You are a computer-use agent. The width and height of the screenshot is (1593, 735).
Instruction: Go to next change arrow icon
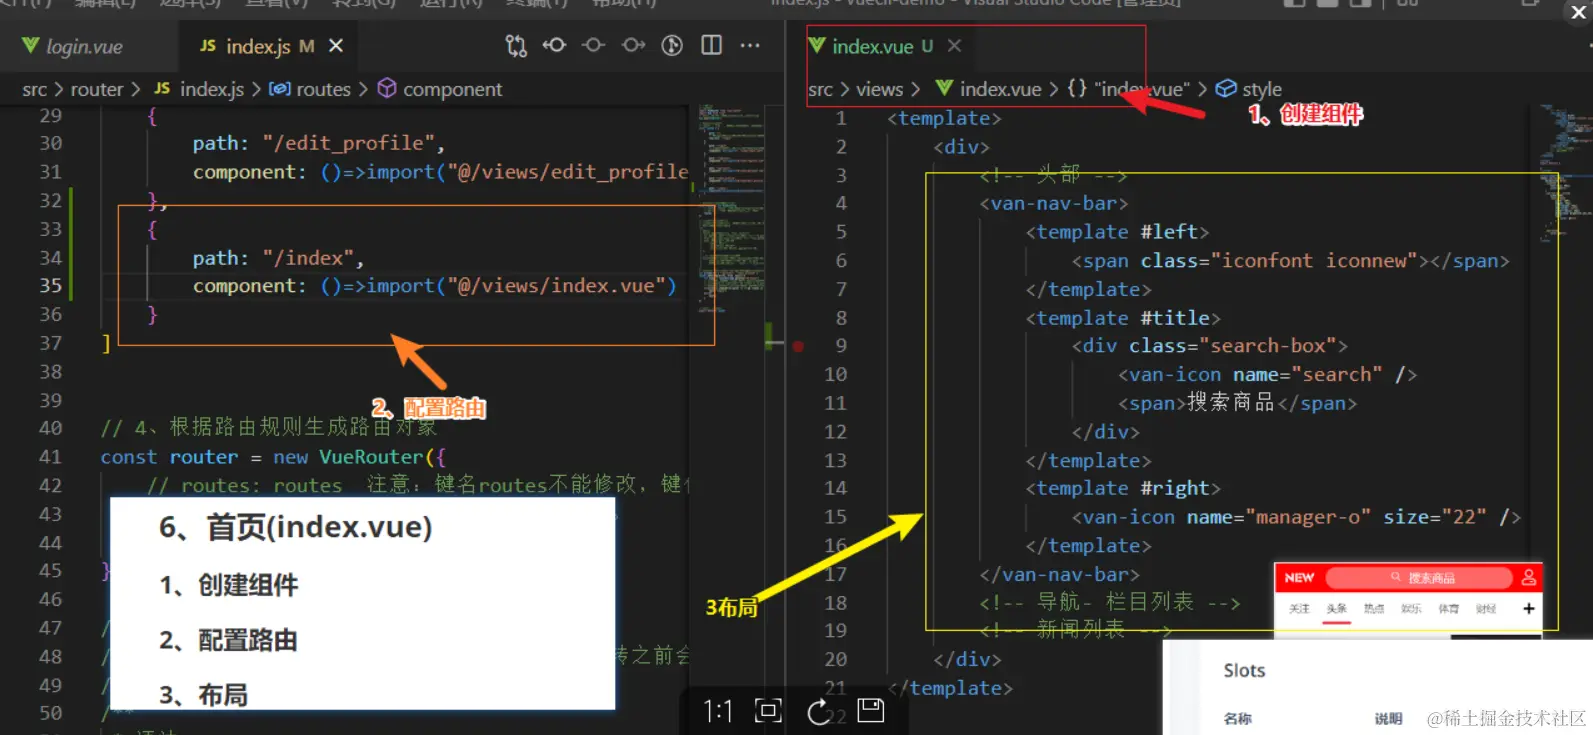633,45
